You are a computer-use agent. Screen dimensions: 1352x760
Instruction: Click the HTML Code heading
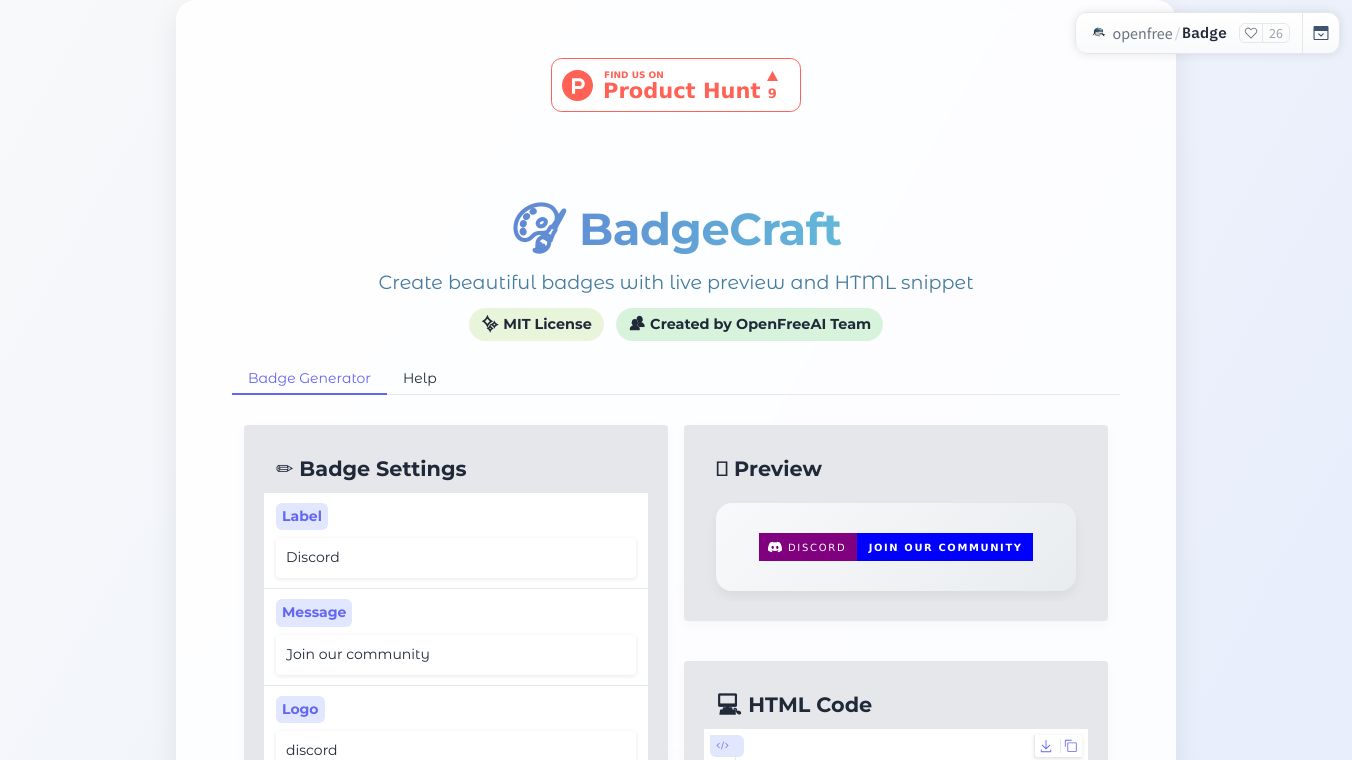click(x=794, y=704)
